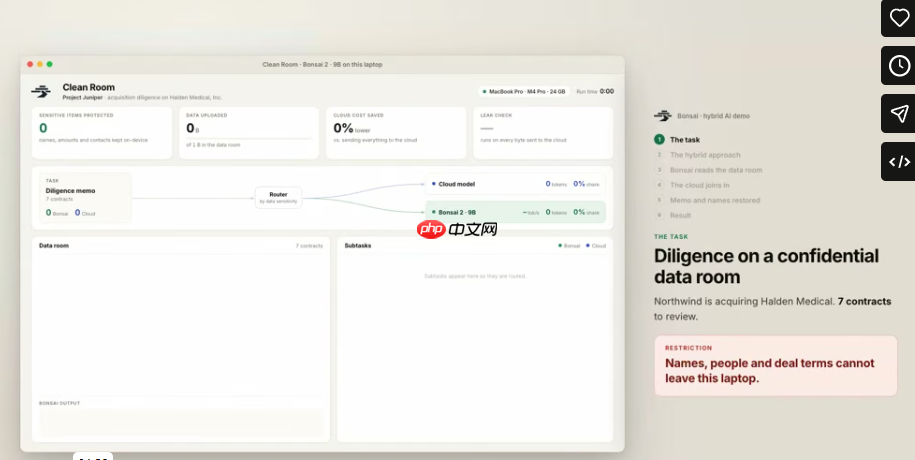Click the paper plane share icon
This screenshot has height=460, width=915.
[x=899, y=114]
